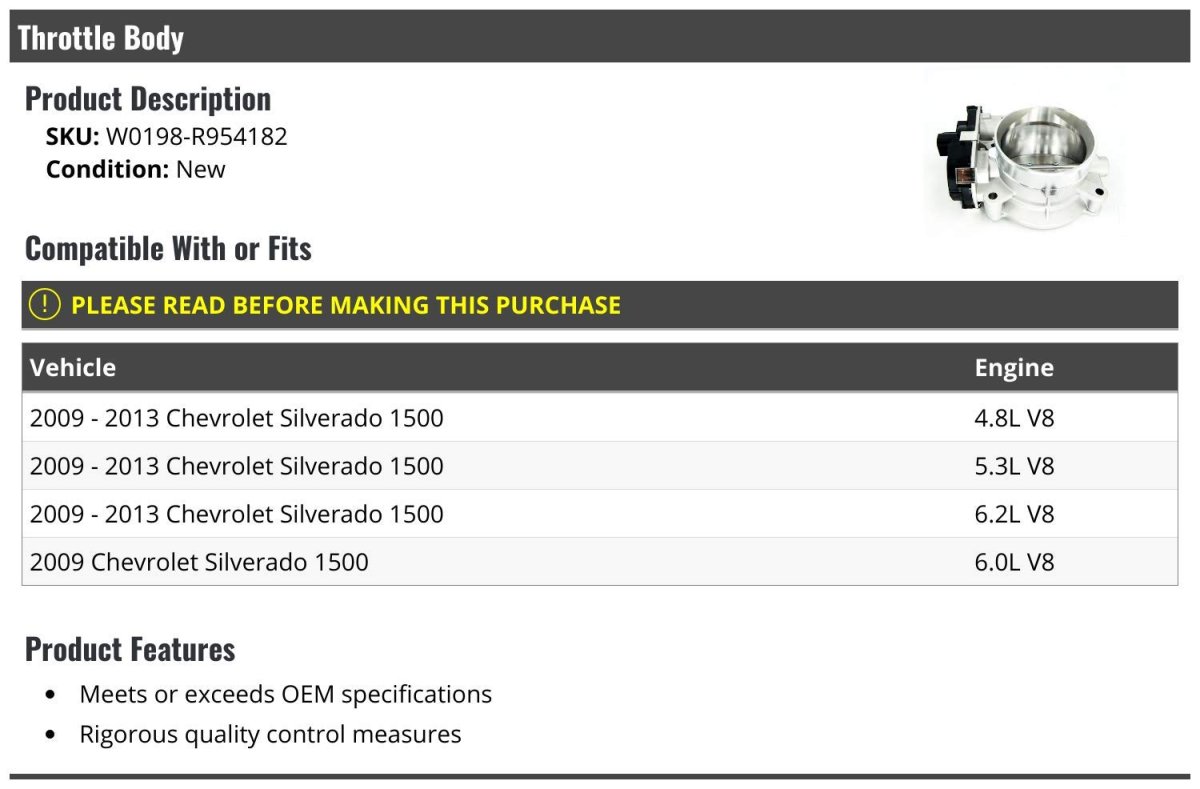Select the 6.0L V8 engine cell
This screenshot has height=789, width=1200.
click(1014, 561)
